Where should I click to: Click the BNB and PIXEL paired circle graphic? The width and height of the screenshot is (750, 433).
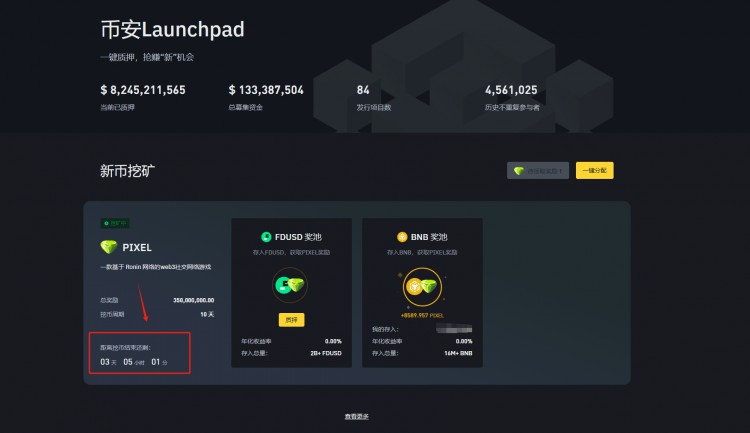[x=422, y=287]
